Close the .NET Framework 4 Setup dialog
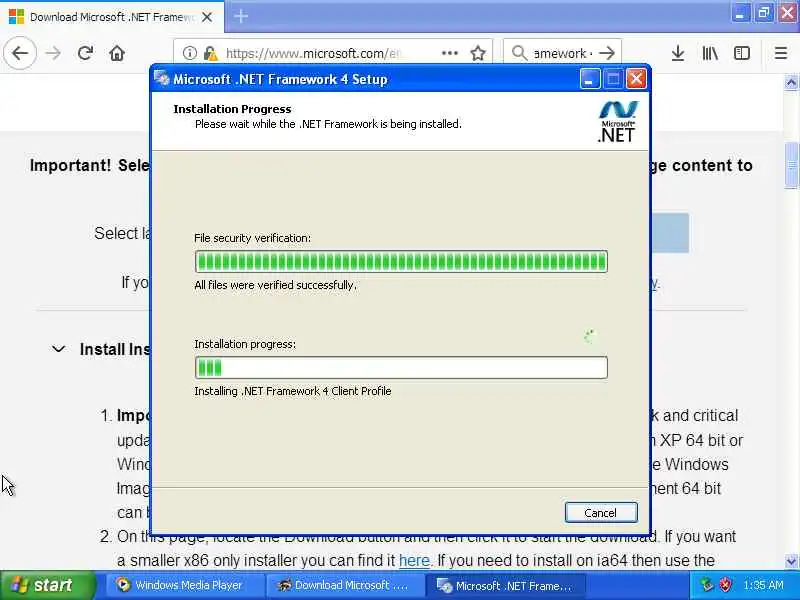 636,79
